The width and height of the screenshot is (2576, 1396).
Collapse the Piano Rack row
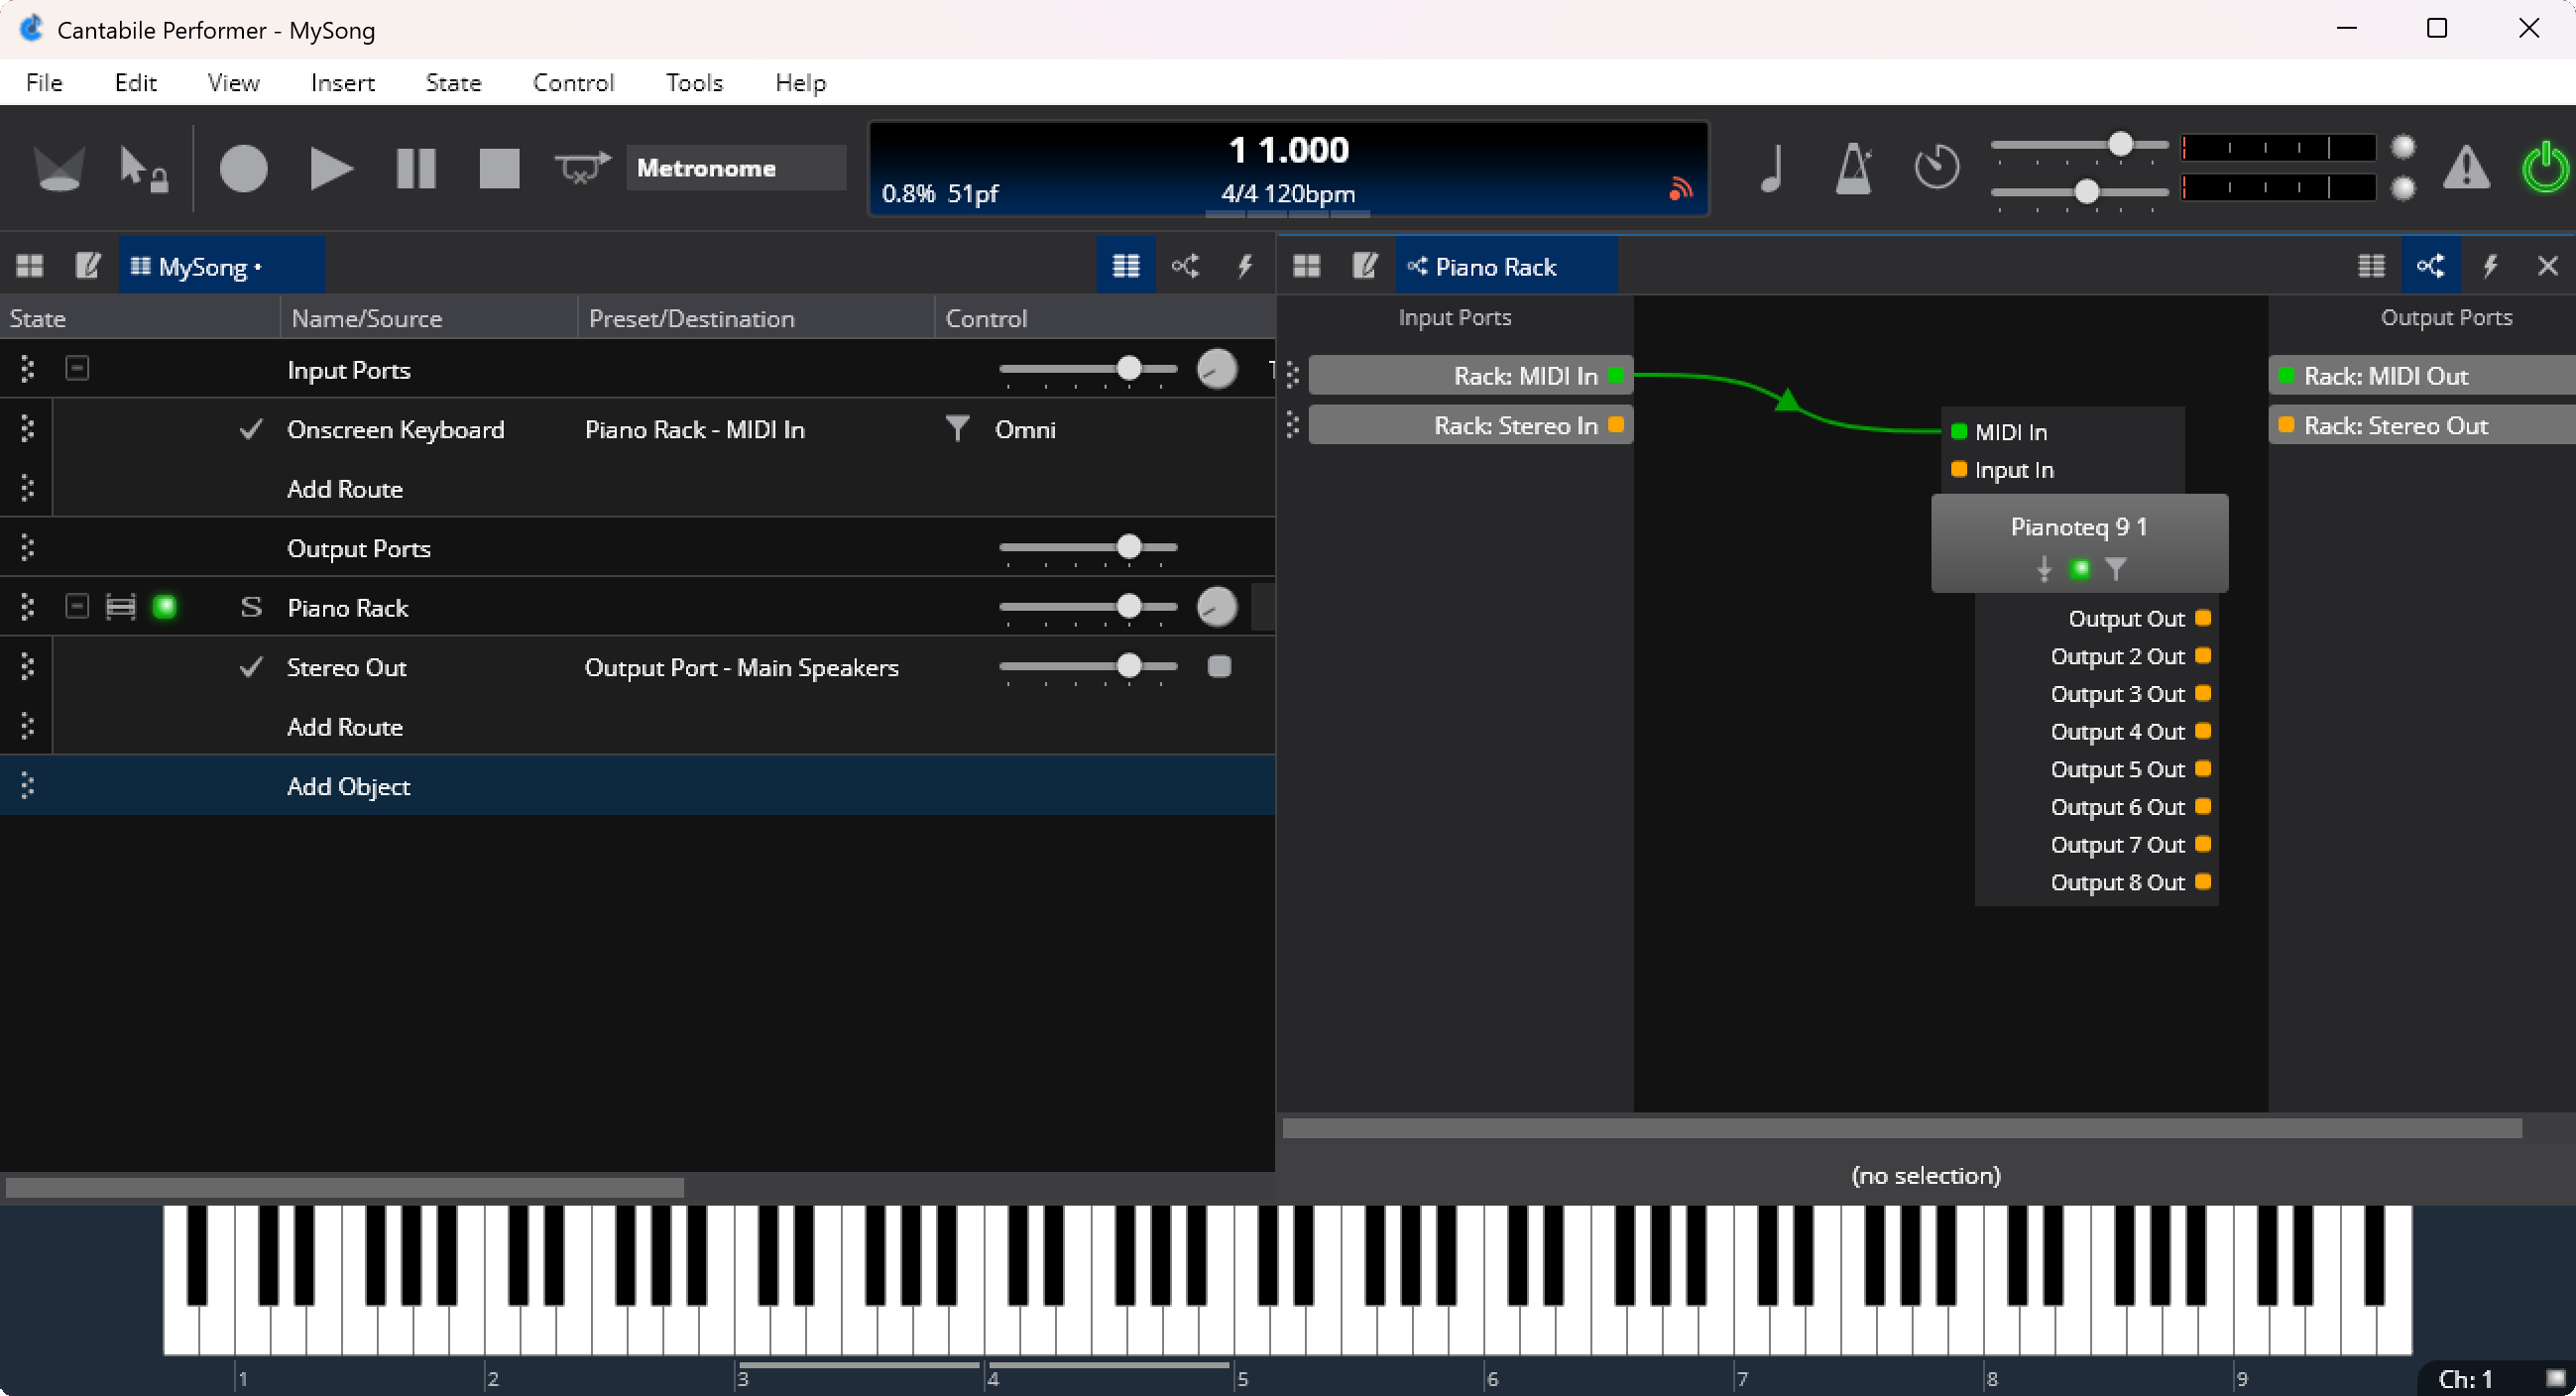[77, 607]
